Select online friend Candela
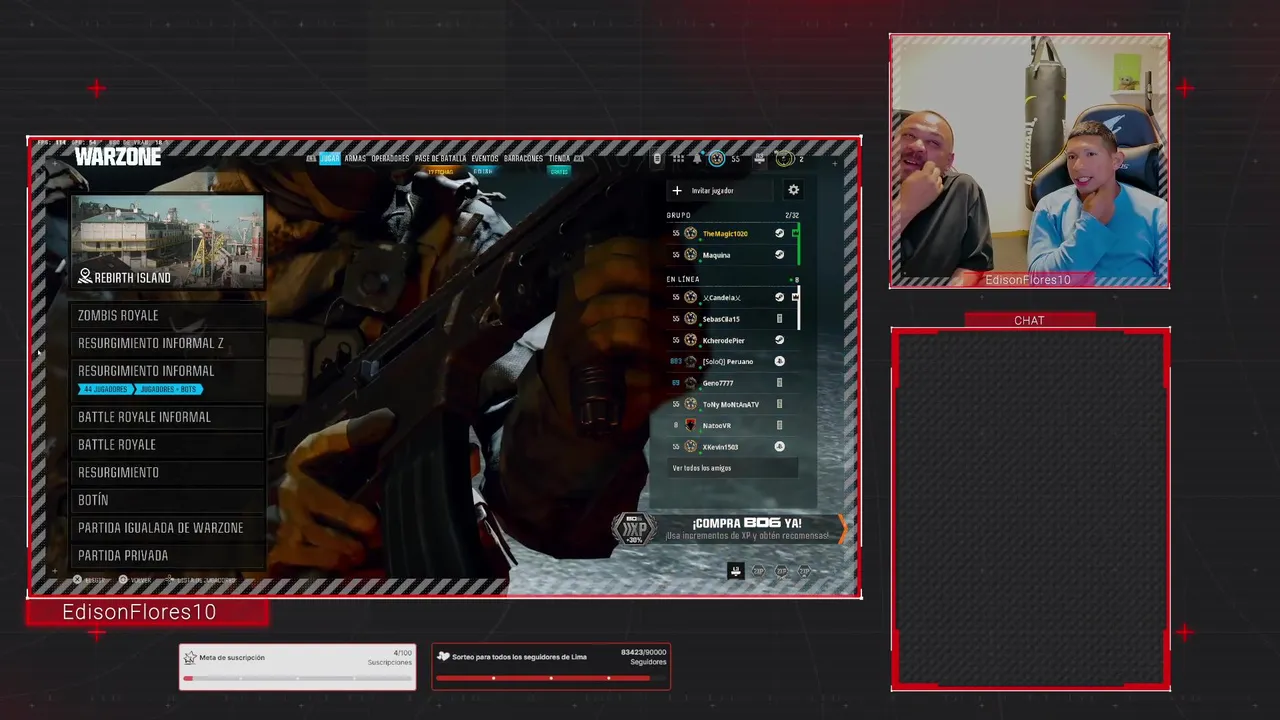Screen dimensions: 1280x720 733,298
